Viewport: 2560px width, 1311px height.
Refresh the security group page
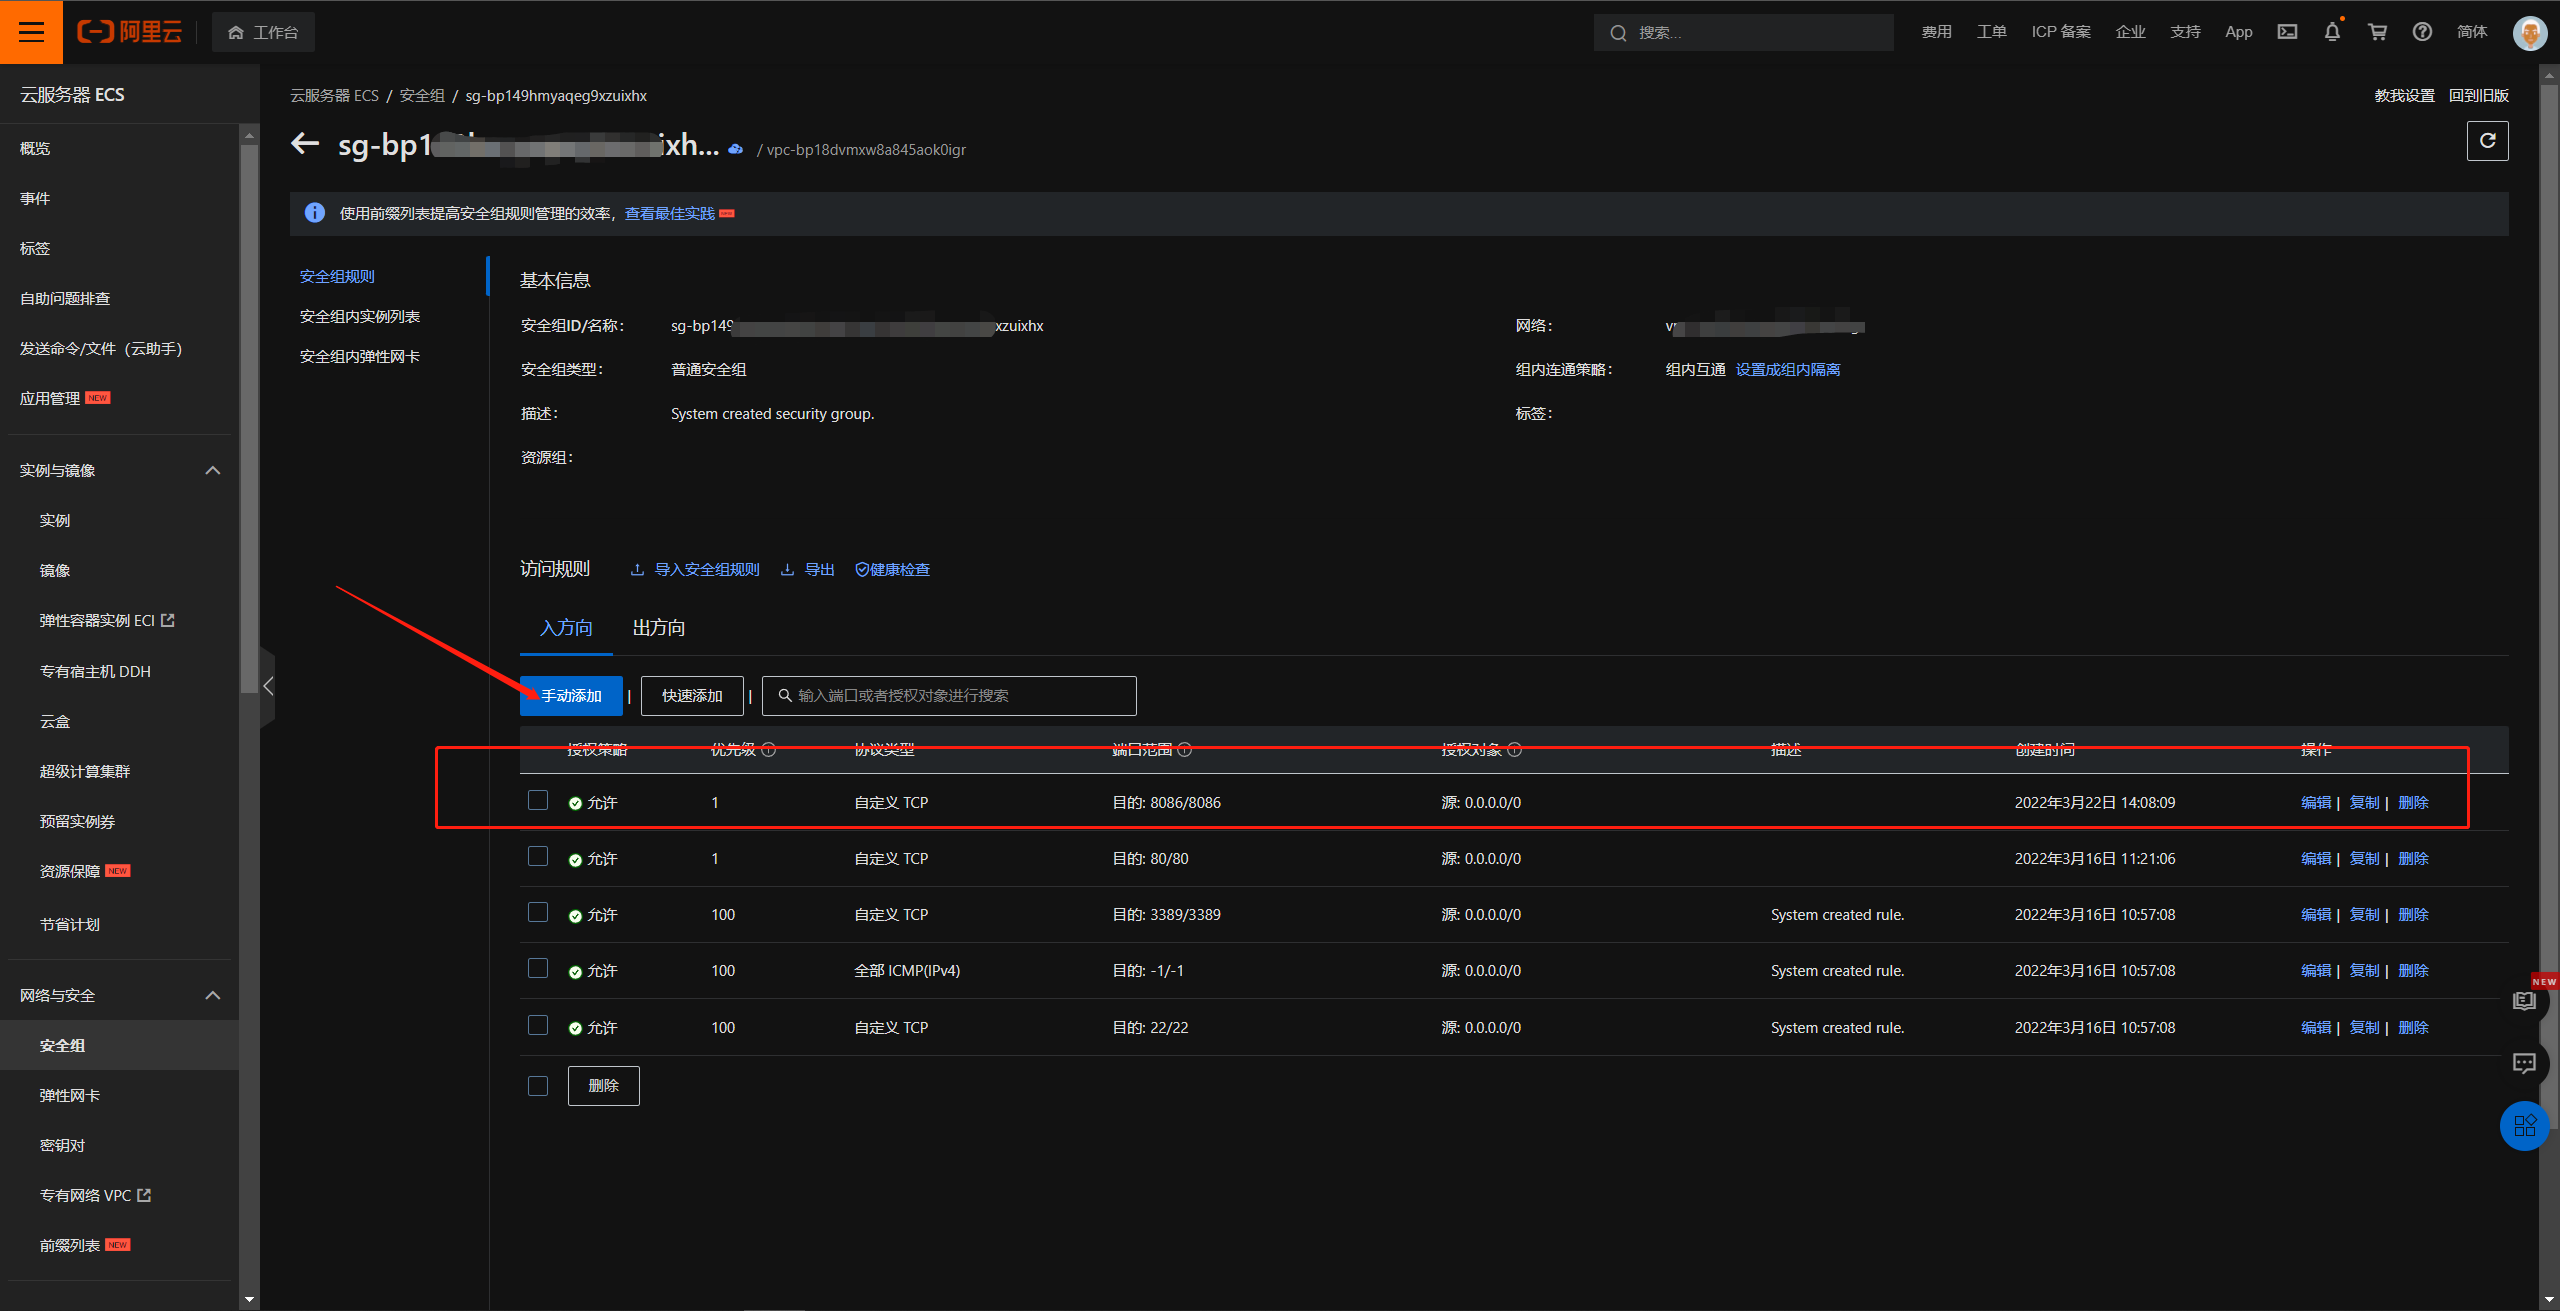(2488, 141)
